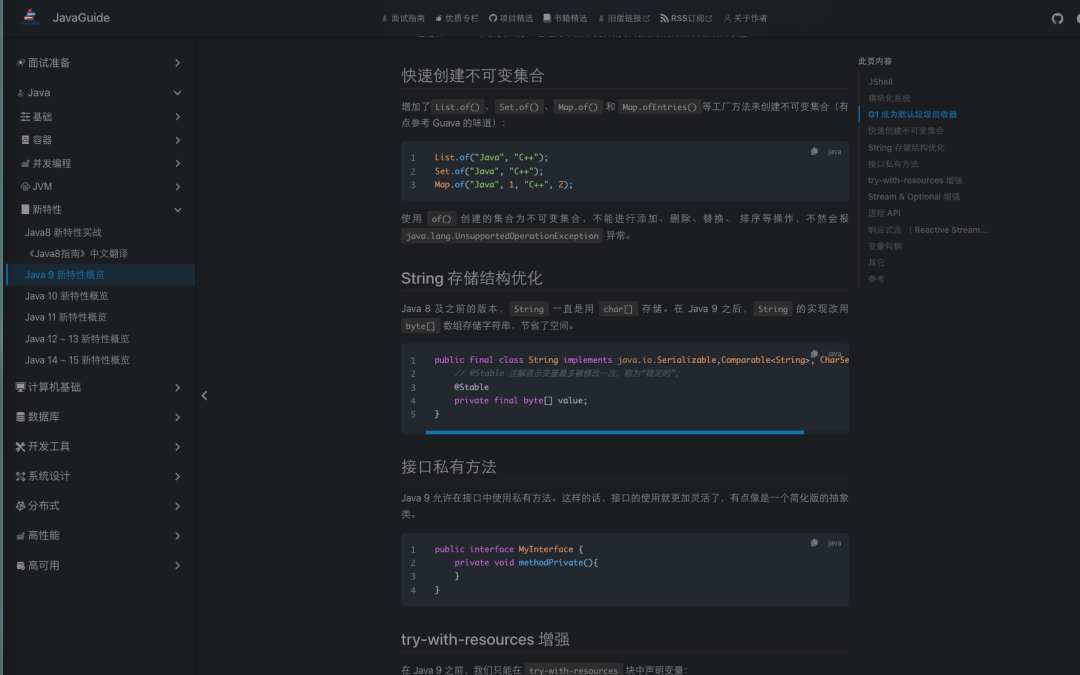This screenshot has width=1080, height=675.
Task: Copy the MyInterface code block
Action: tap(814, 543)
